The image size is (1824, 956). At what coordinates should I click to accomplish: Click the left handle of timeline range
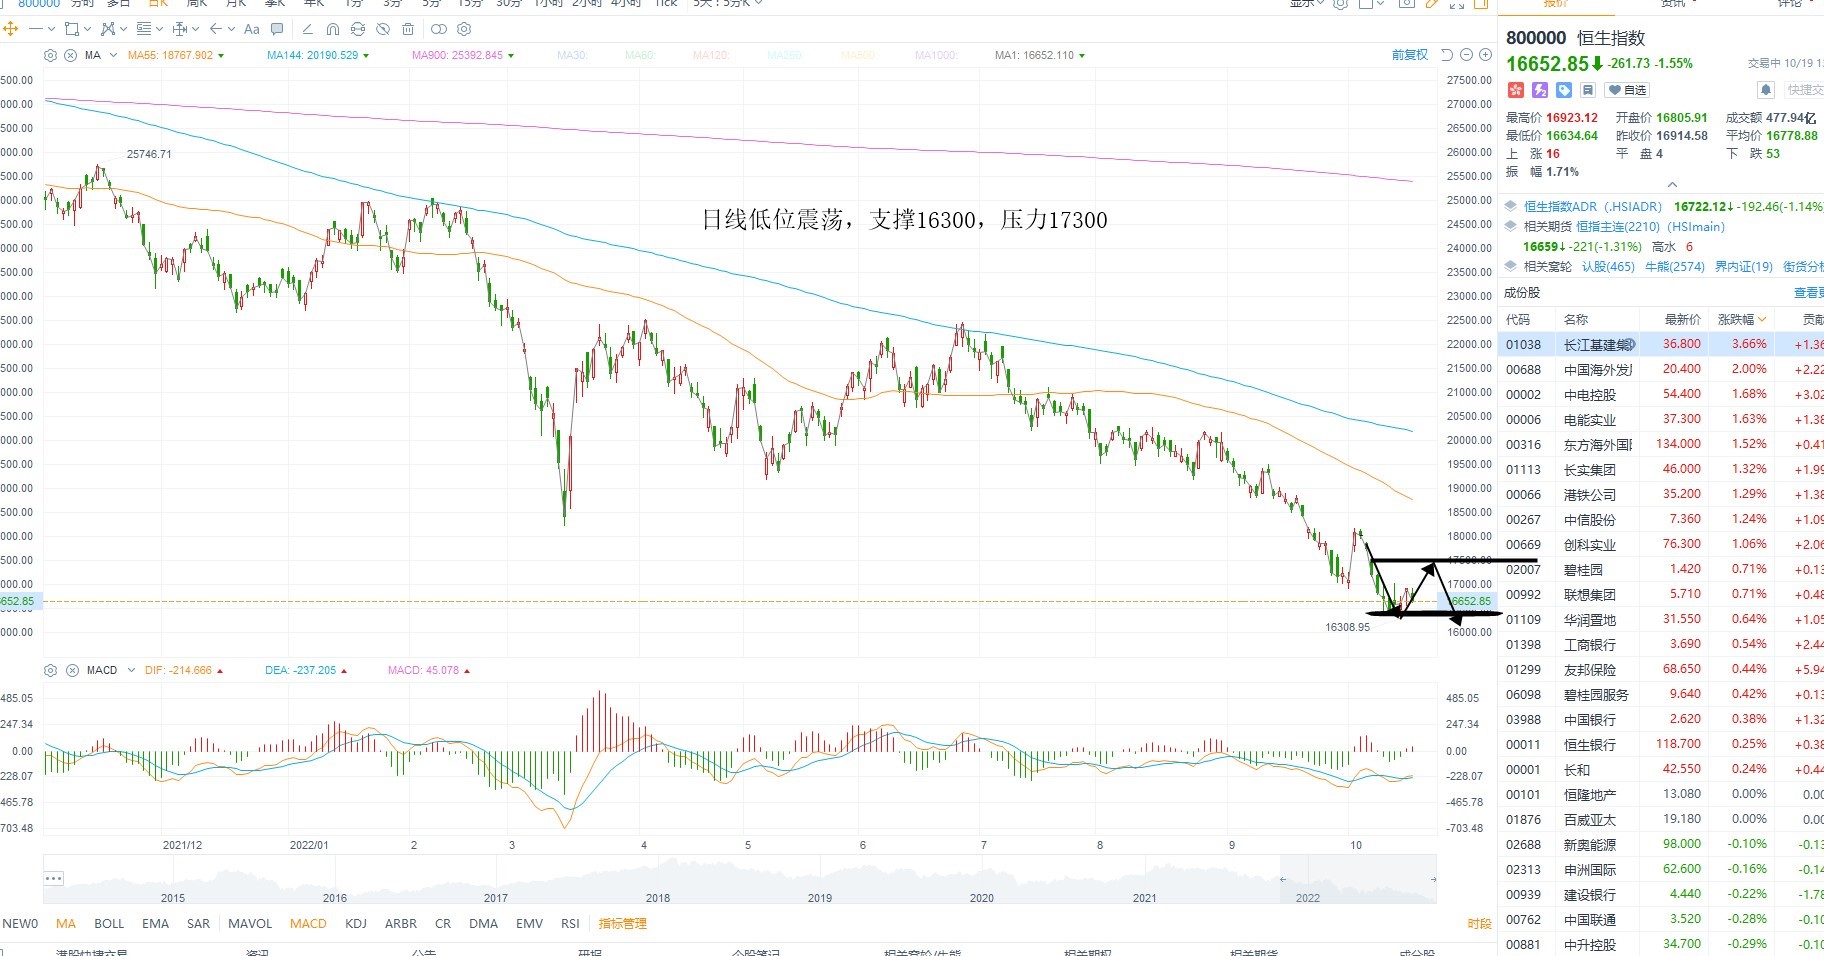pyautogui.click(x=1283, y=879)
